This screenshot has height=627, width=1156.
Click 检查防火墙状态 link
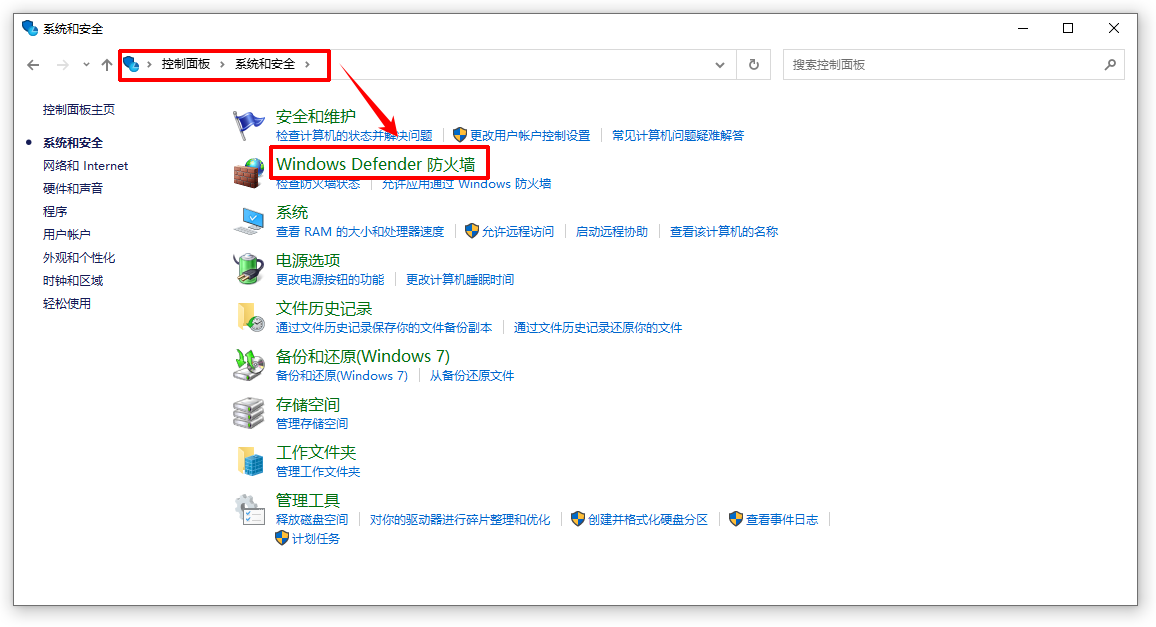318,184
